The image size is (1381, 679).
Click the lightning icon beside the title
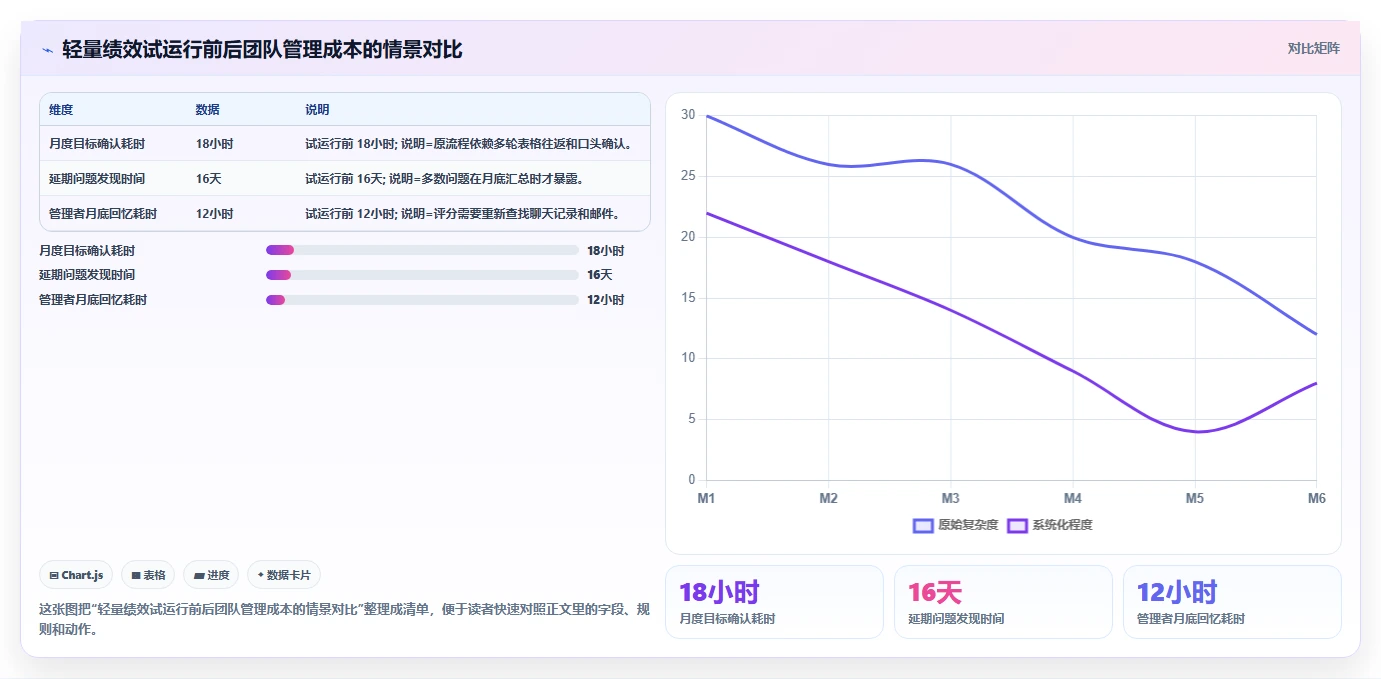(x=47, y=50)
